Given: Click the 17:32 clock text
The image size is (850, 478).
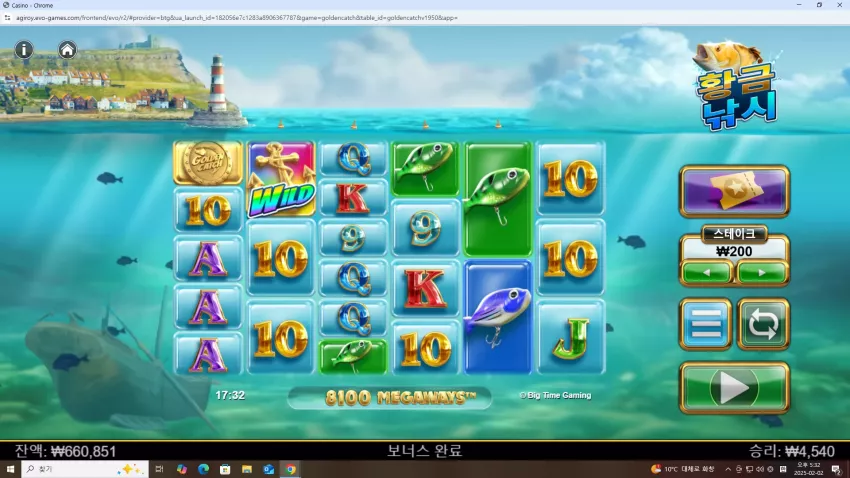Looking at the screenshot, I should point(230,395).
